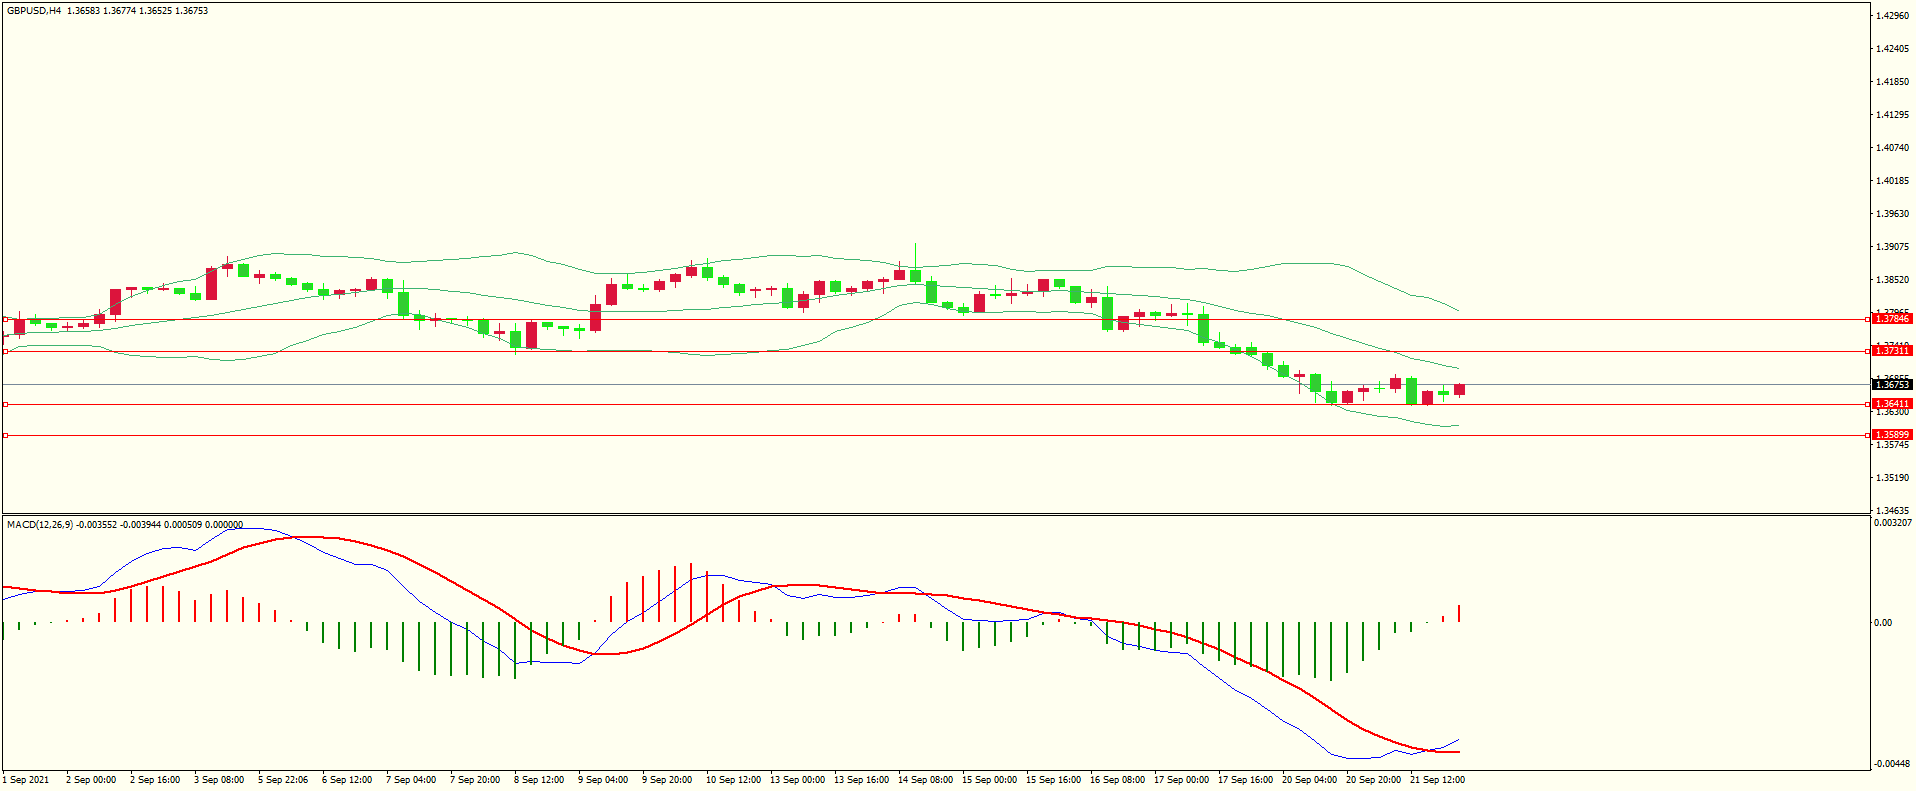Click the horizontal line at 1.37311

pyautogui.click(x=935, y=351)
